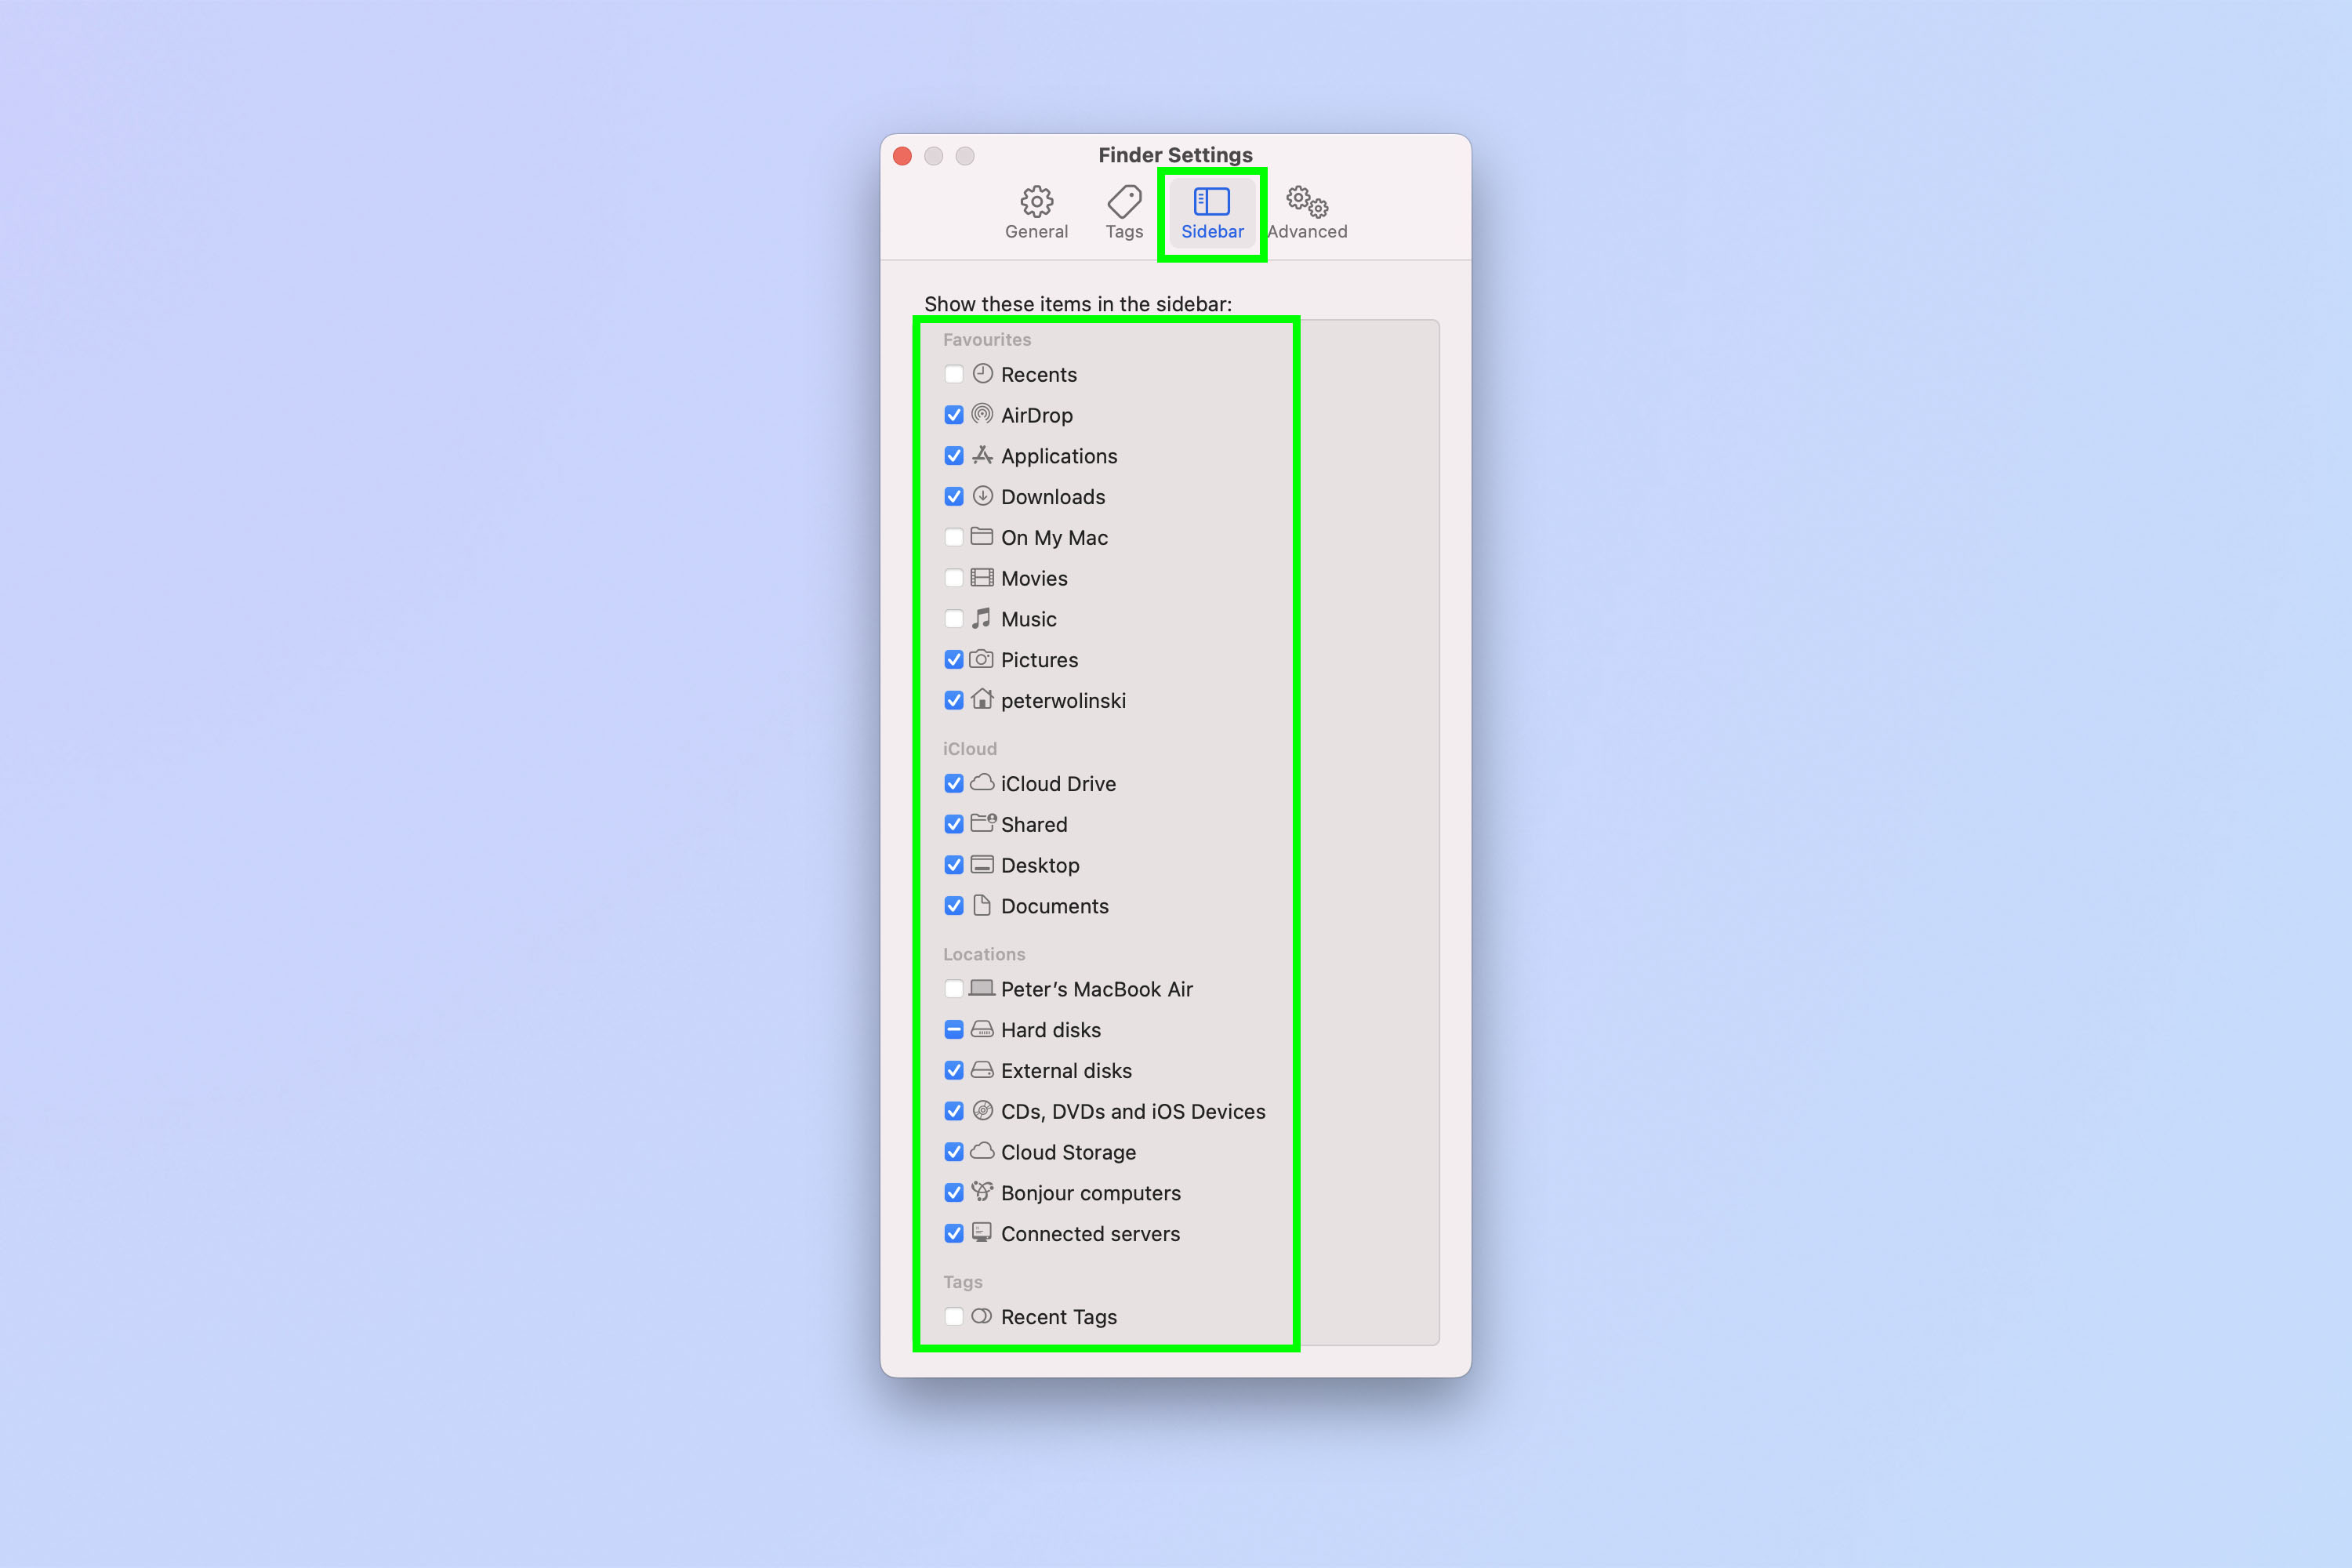Enable the Music checkbox
The height and width of the screenshot is (1568, 2352).
point(954,619)
